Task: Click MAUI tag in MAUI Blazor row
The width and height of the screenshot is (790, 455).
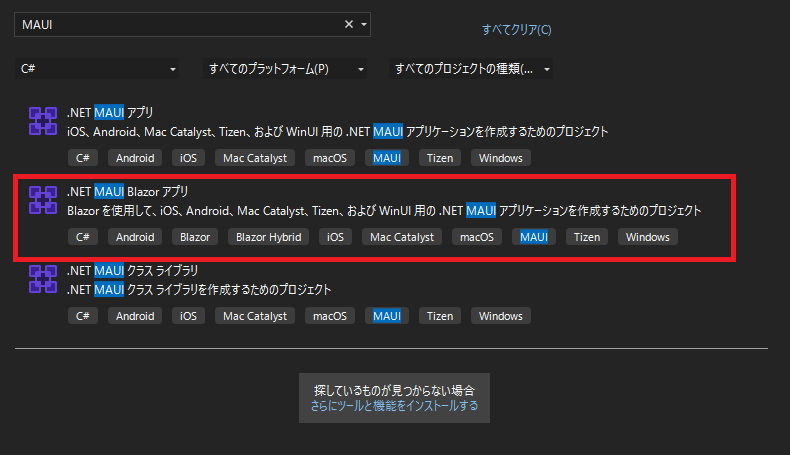Action: coord(534,237)
